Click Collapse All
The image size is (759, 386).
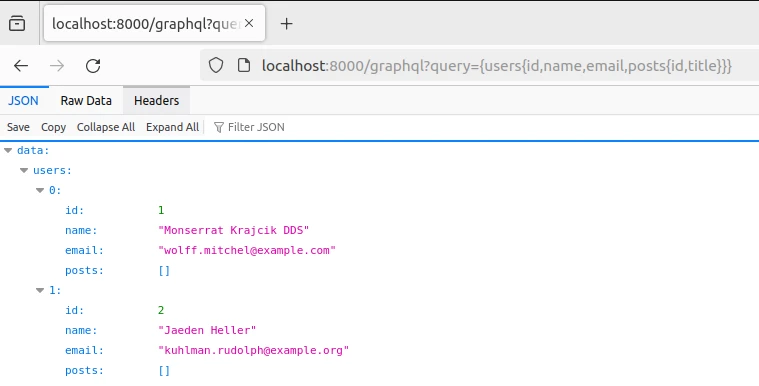tap(106, 127)
